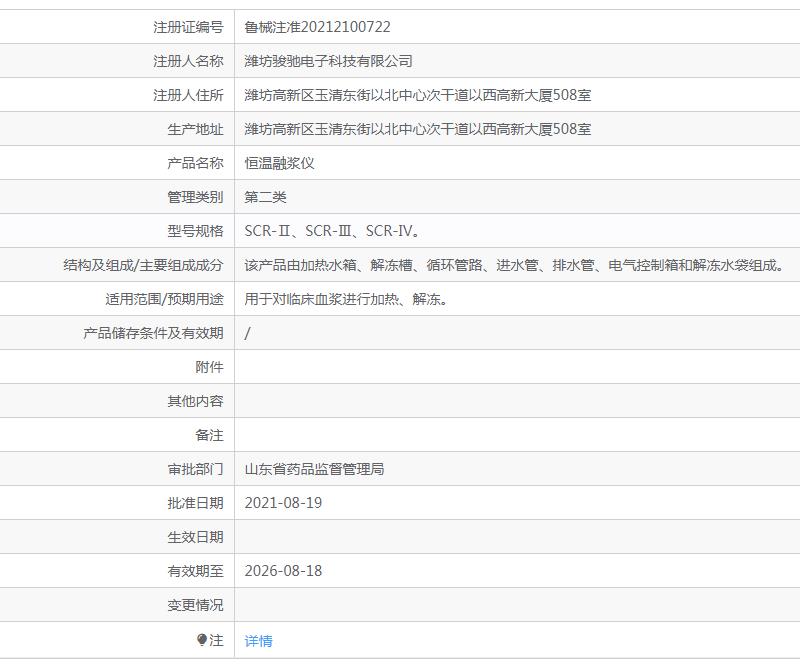Screen dimensions: 800x664
Task: Click the 变更情况 label
Action: pyautogui.click(x=195, y=605)
